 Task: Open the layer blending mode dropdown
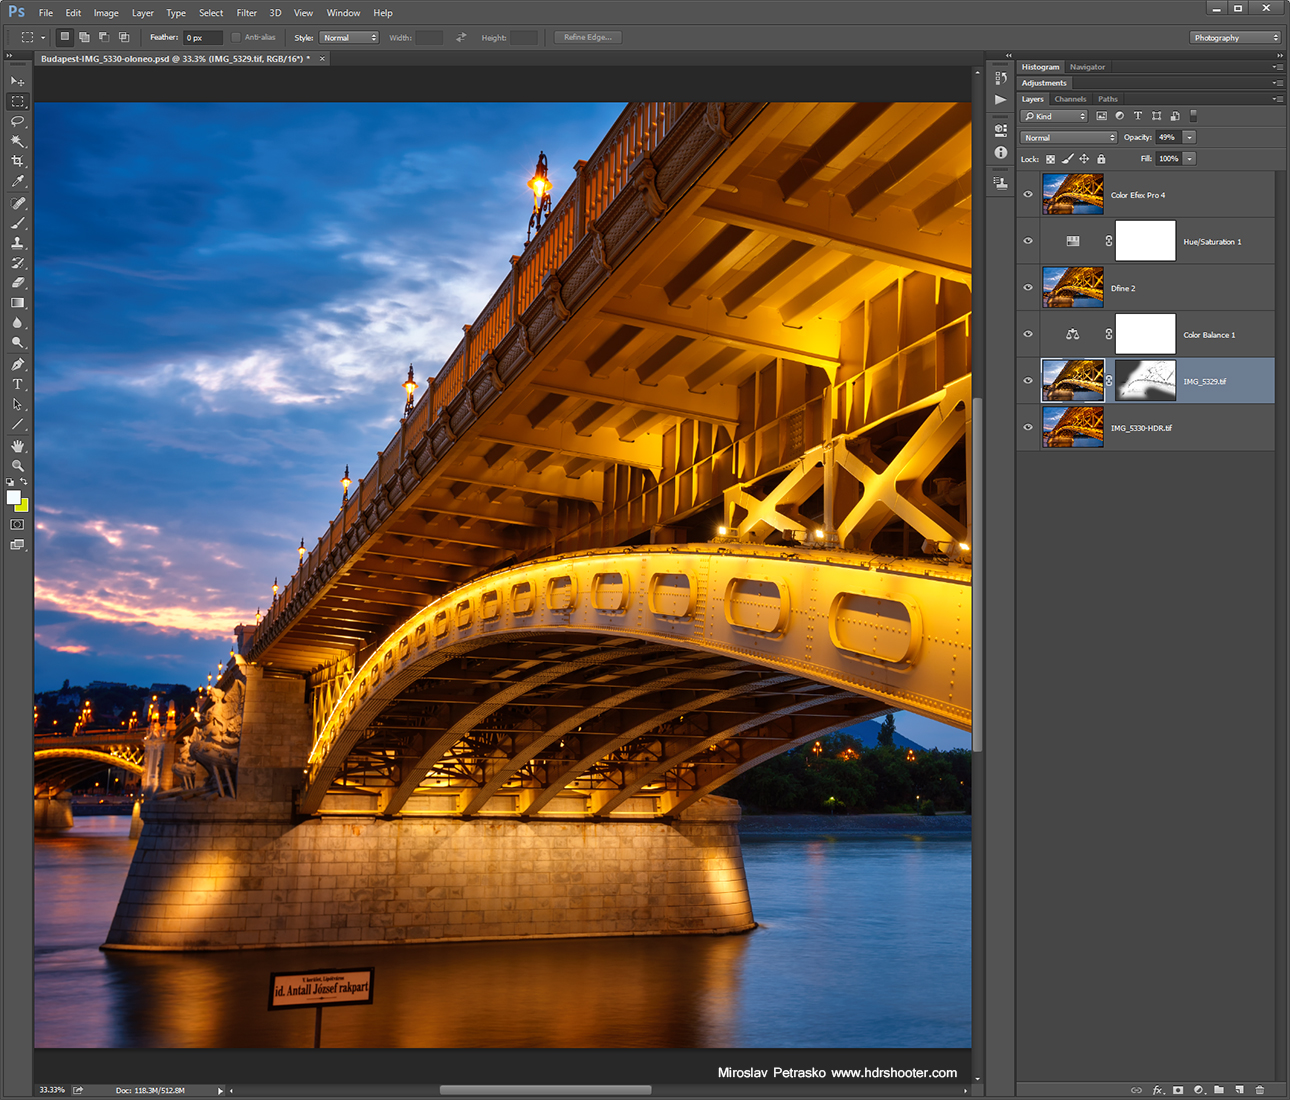(1067, 137)
